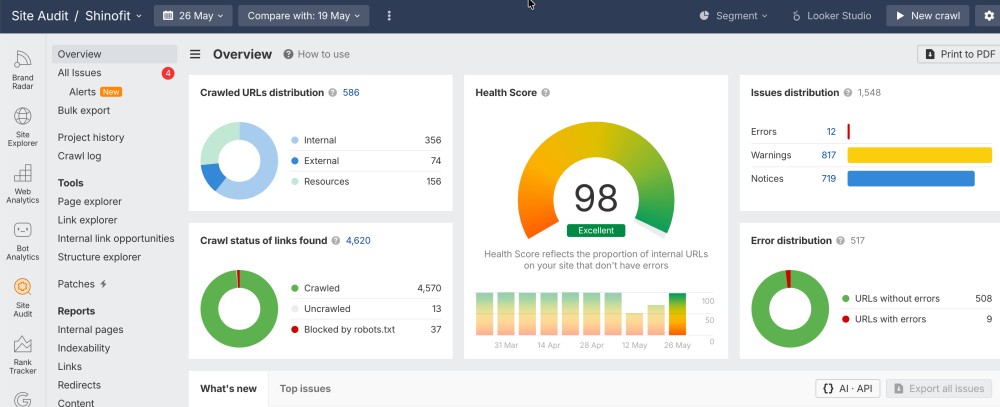Click the yellow Warnings bar

coord(919,155)
